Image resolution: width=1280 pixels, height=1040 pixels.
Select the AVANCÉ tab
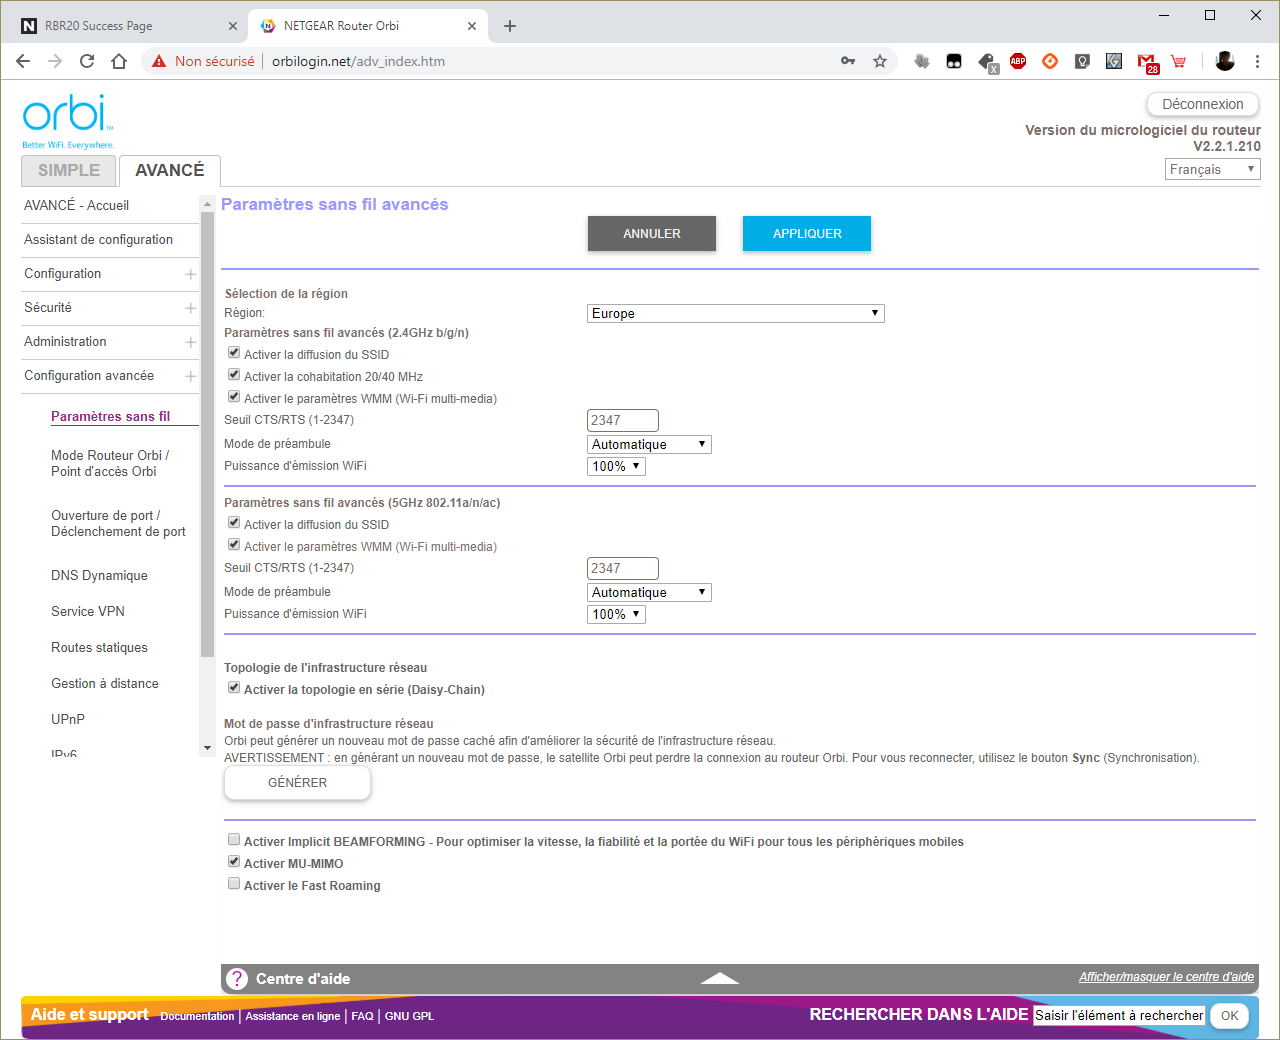tap(170, 171)
